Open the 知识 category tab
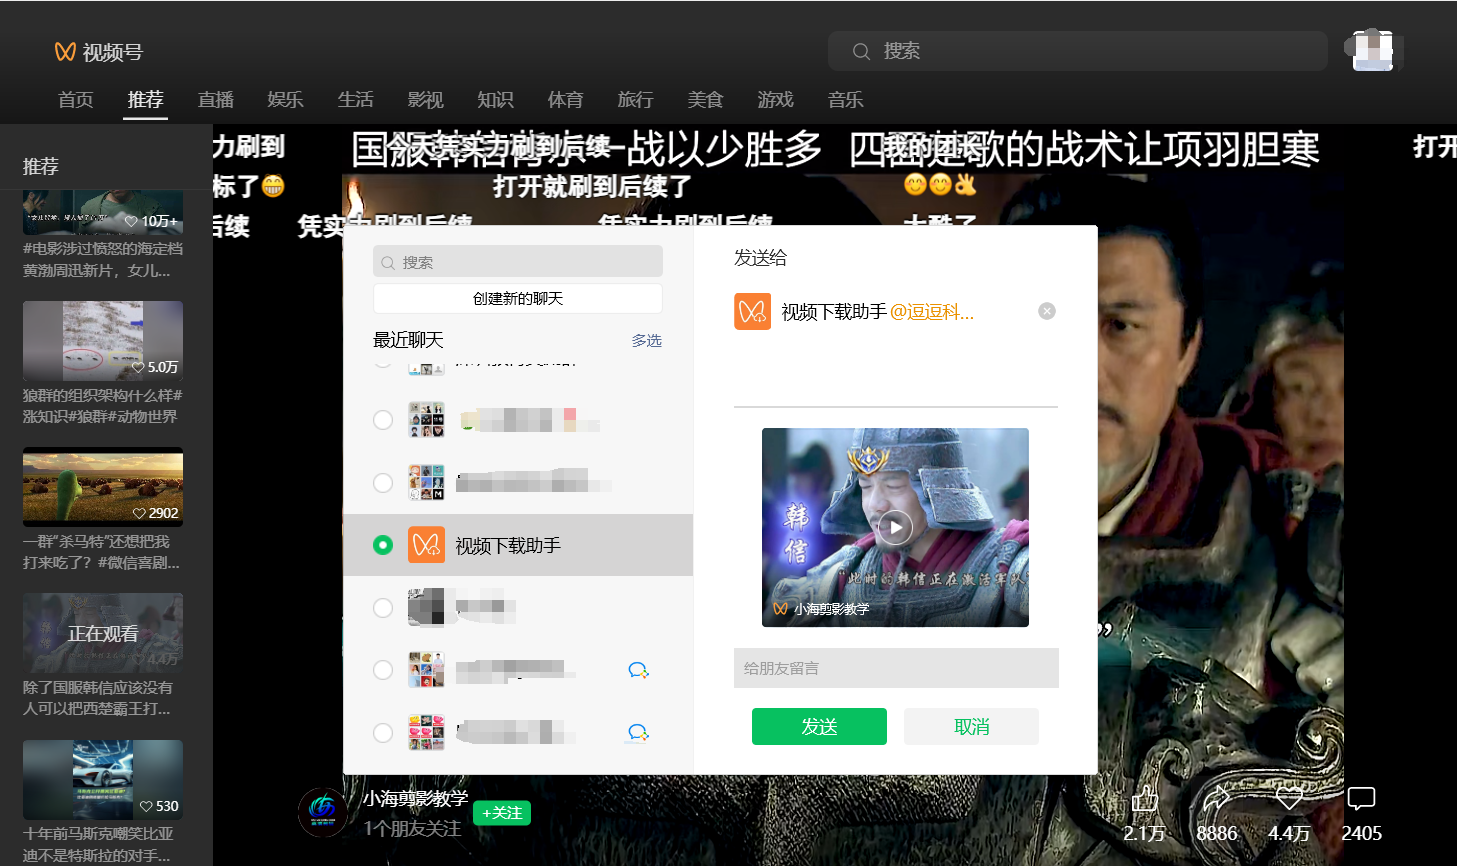The height and width of the screenshot is (866, 1457). (x=496, y=100)
